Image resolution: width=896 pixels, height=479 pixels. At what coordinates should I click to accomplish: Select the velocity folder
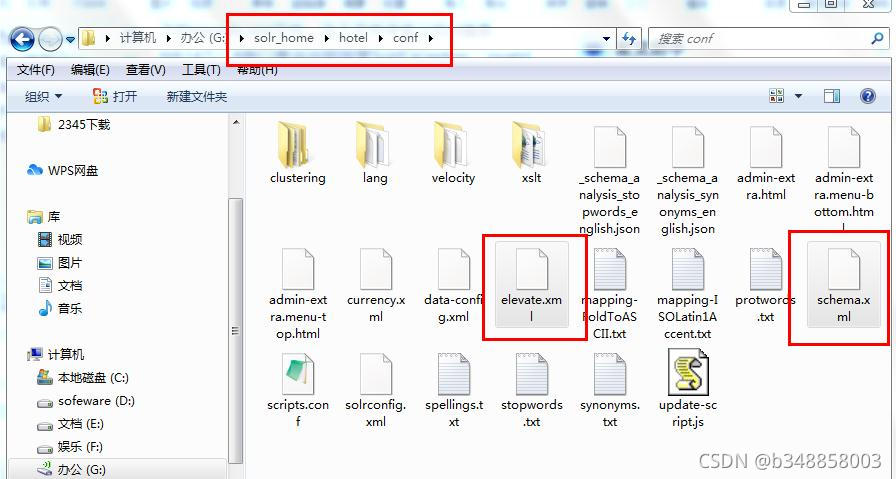point(453,152)
